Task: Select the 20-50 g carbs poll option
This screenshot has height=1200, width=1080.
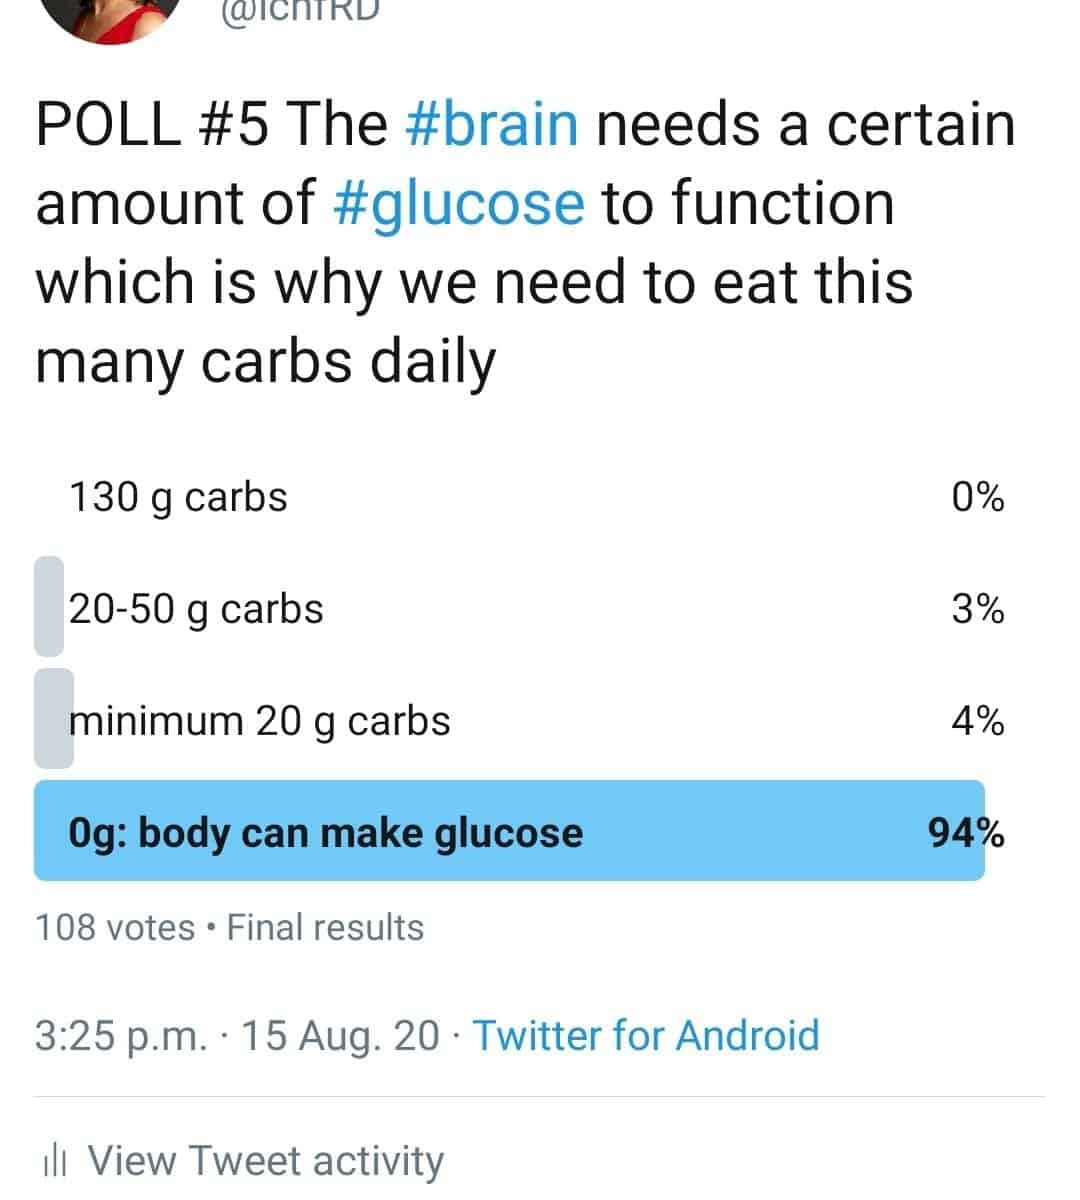Action: tap(519, 608)
